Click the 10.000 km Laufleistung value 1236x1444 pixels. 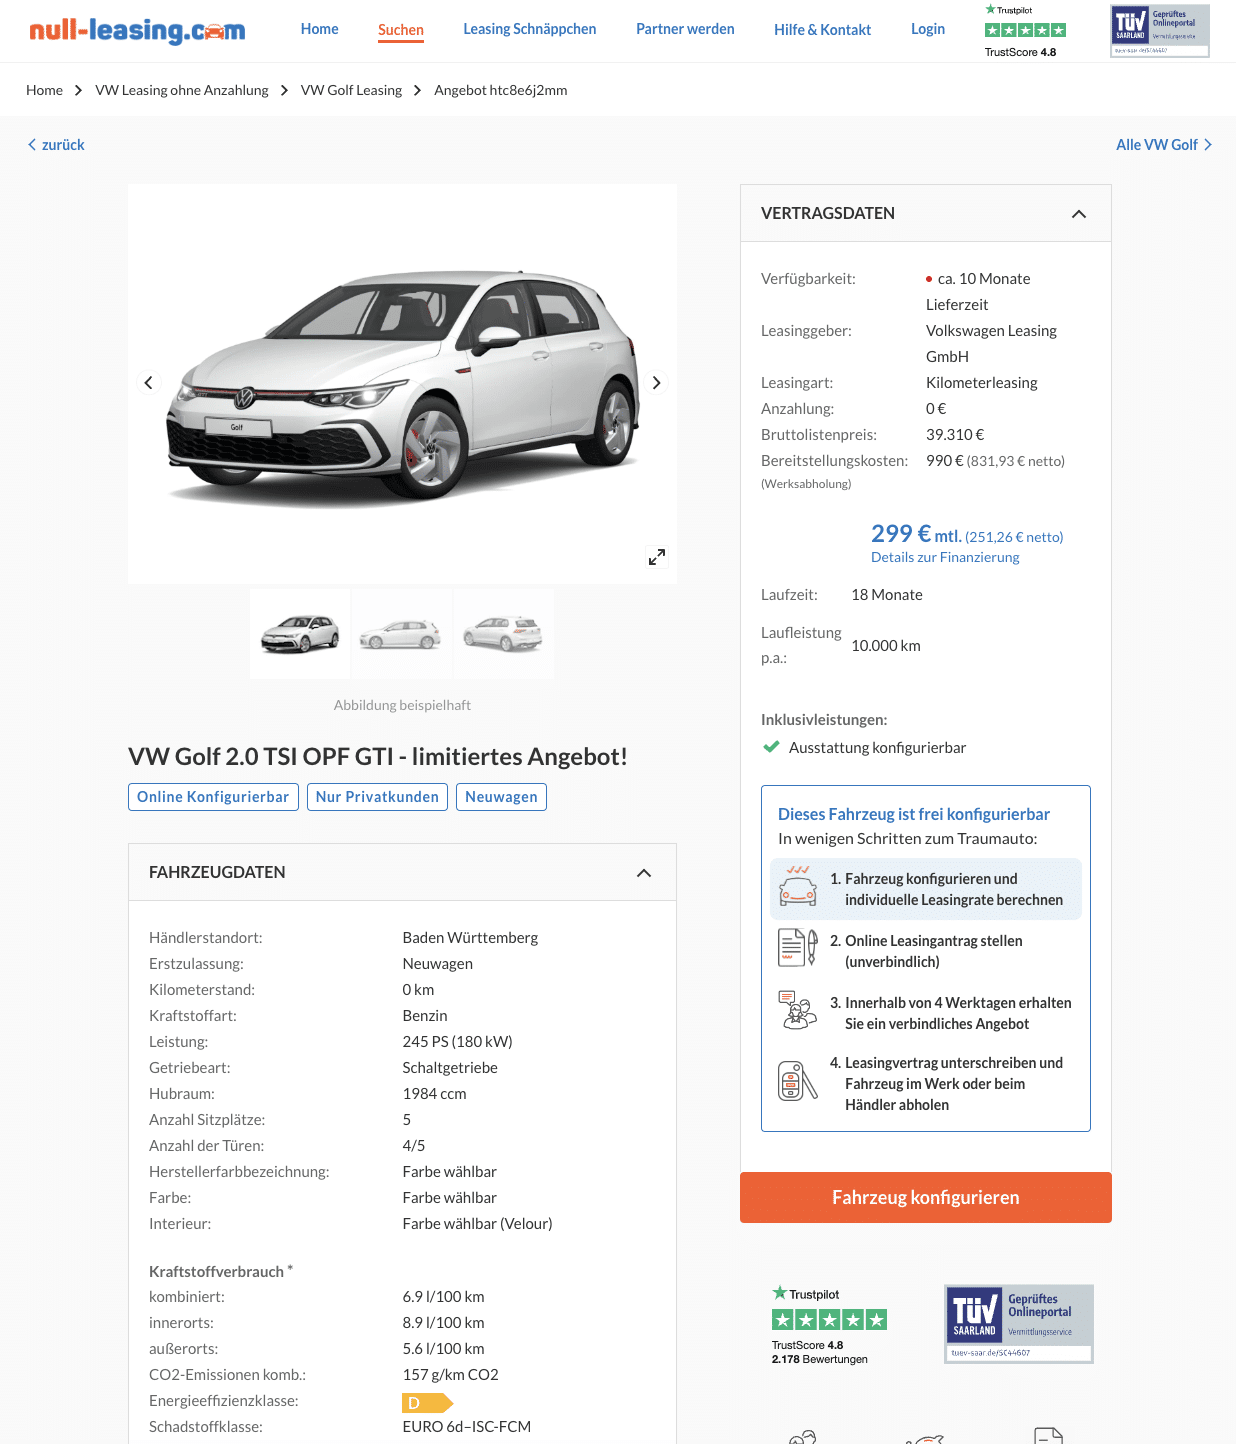(x=886, y=645)
